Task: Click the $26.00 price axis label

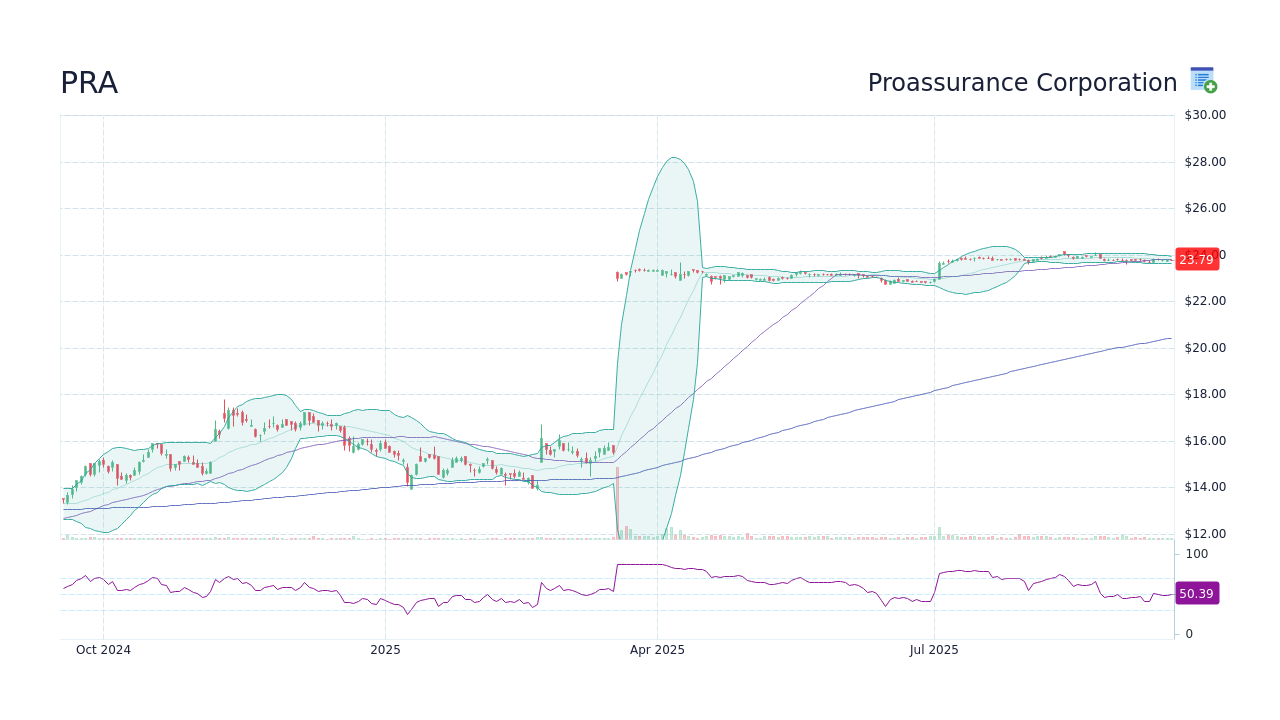Action: (x=1205, y=208)
